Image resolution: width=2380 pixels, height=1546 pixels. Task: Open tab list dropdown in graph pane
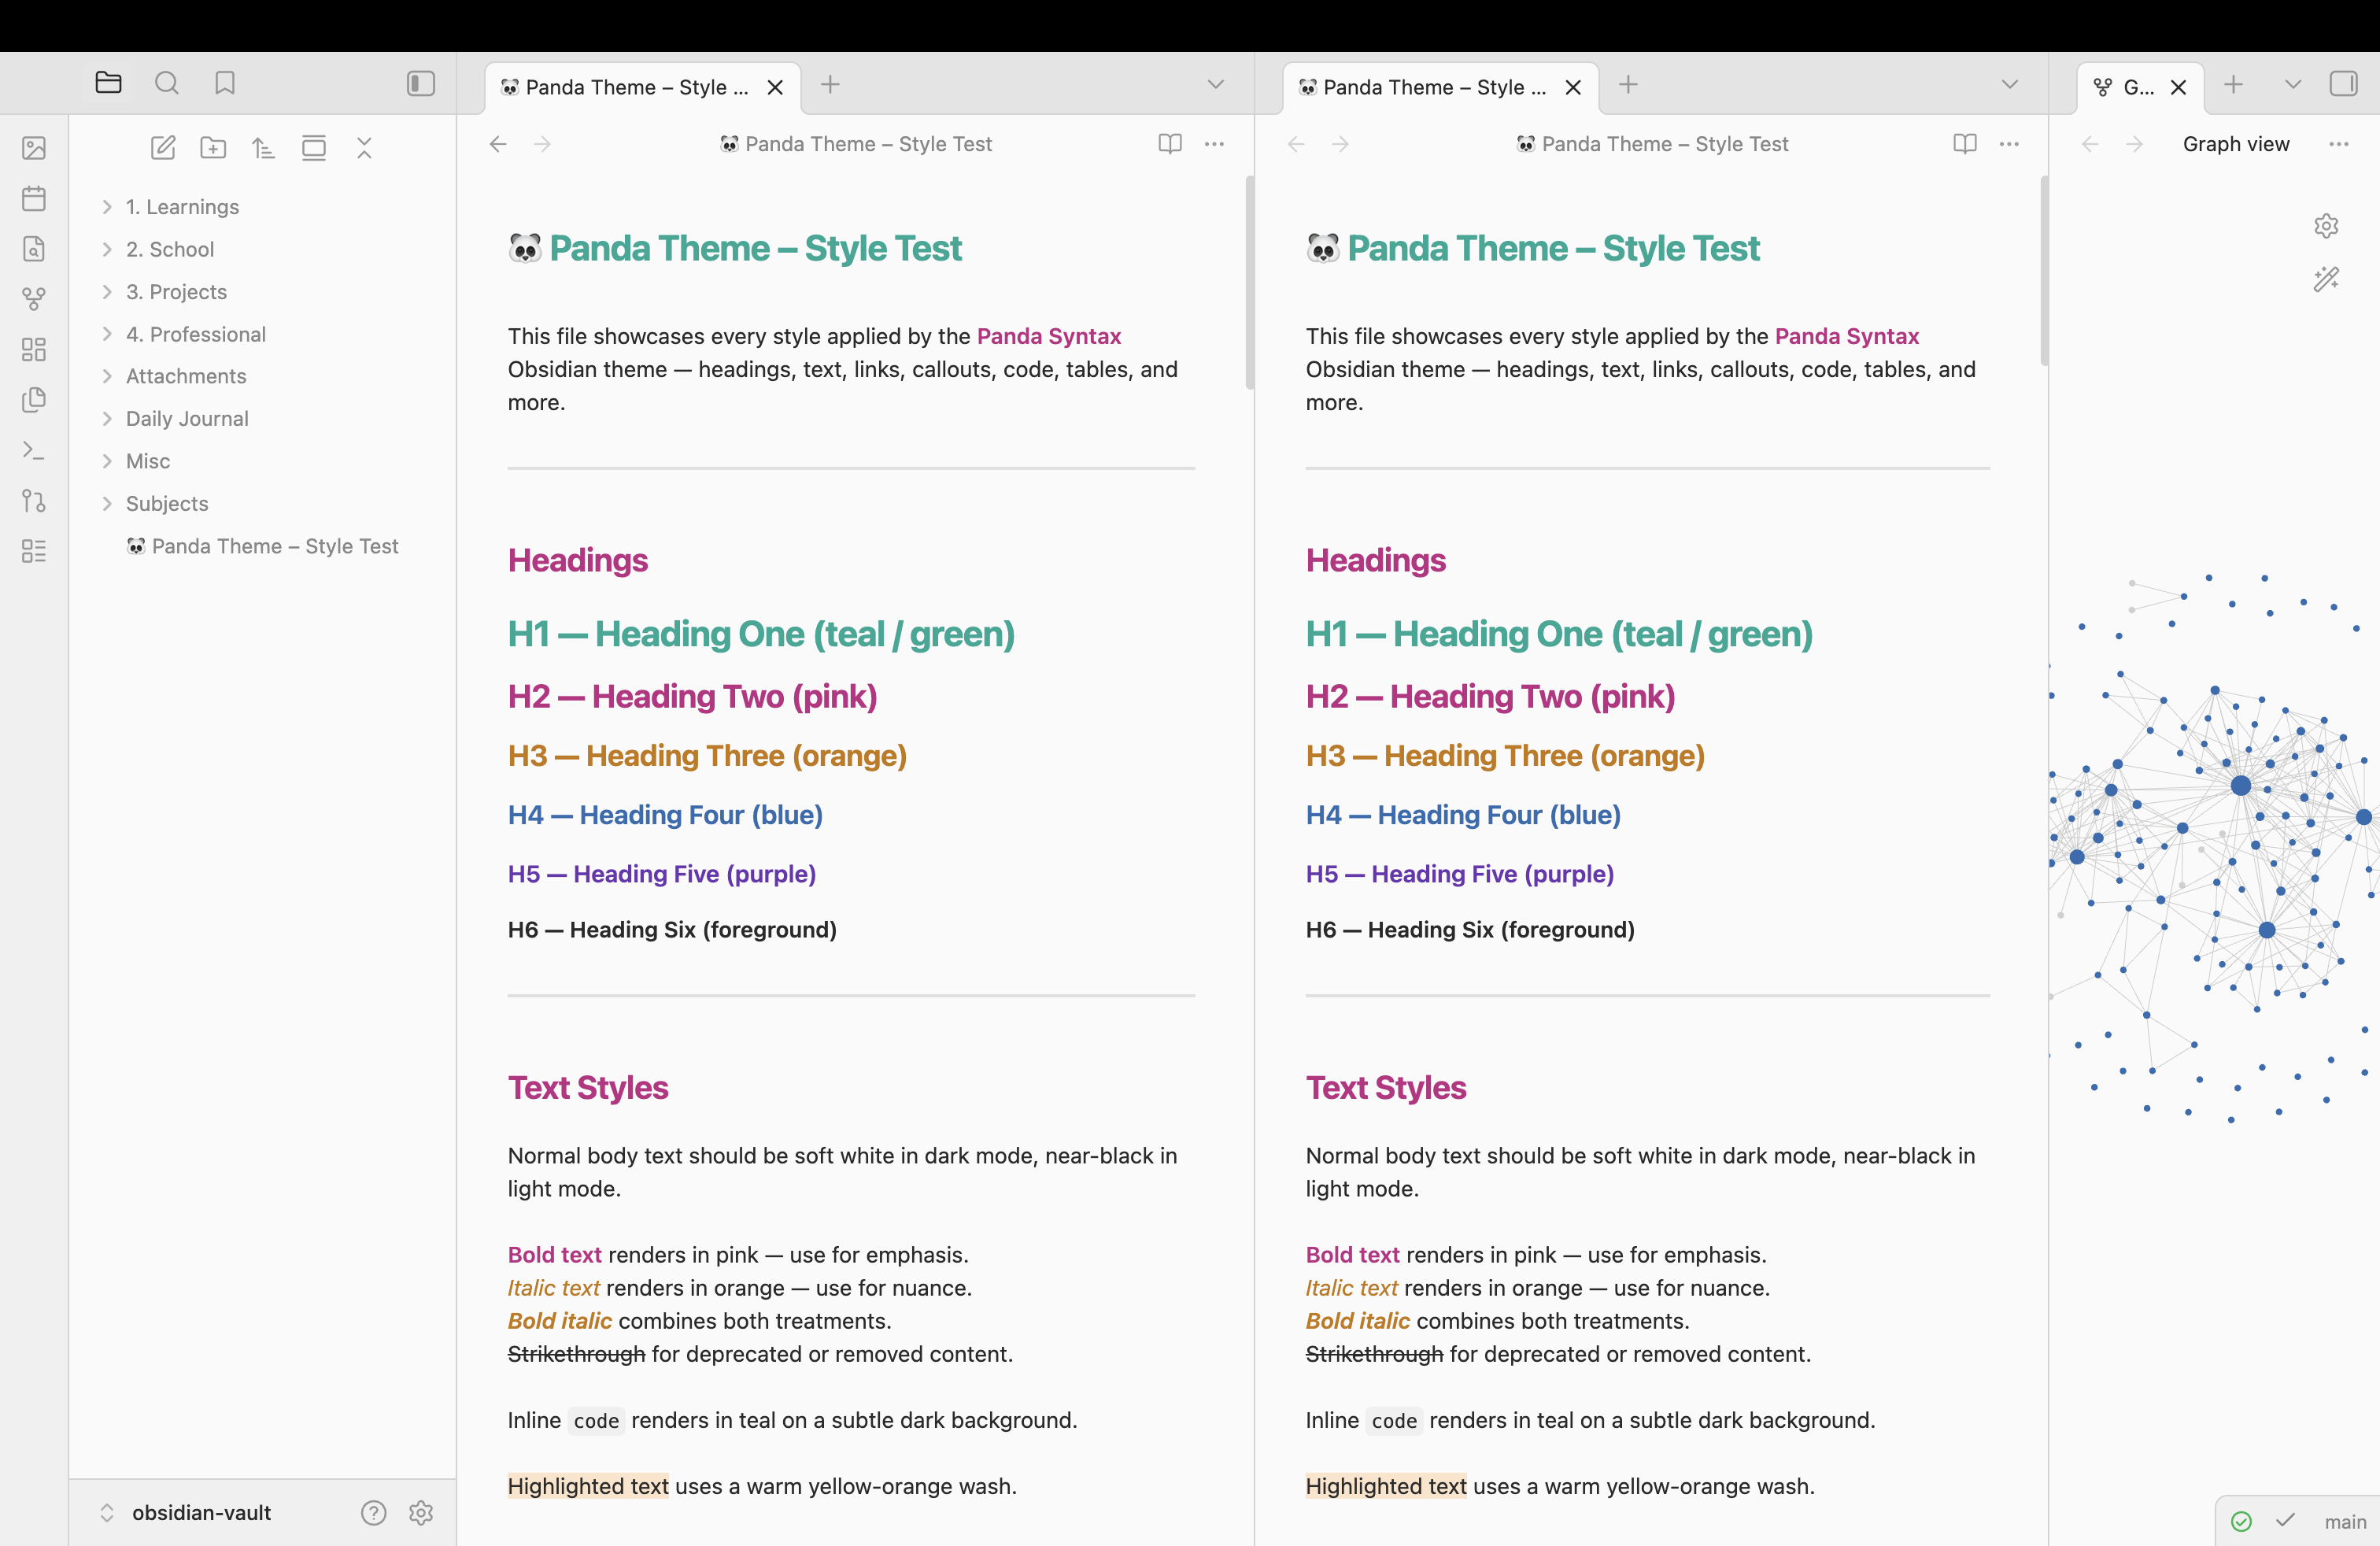[2293, 85]
